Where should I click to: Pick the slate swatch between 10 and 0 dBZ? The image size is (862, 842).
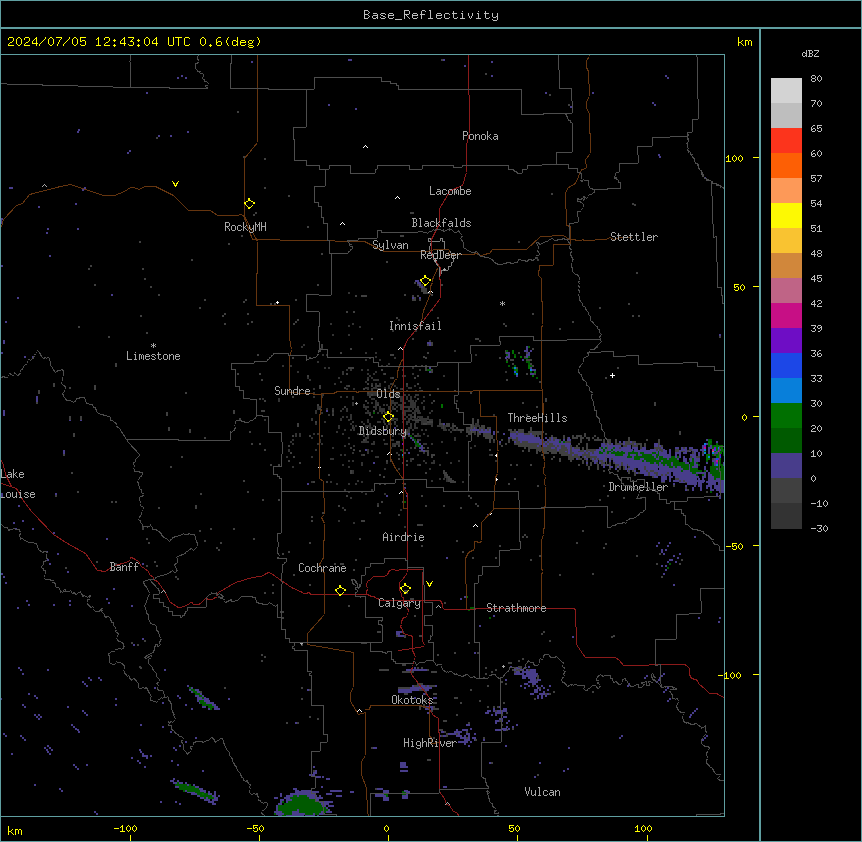coord(786,466)
